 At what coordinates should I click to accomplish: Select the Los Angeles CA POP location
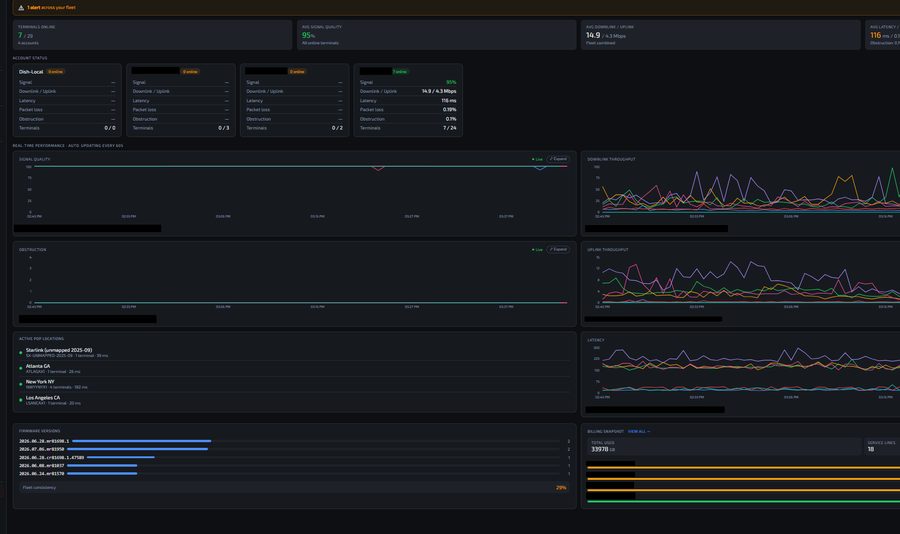294,400
